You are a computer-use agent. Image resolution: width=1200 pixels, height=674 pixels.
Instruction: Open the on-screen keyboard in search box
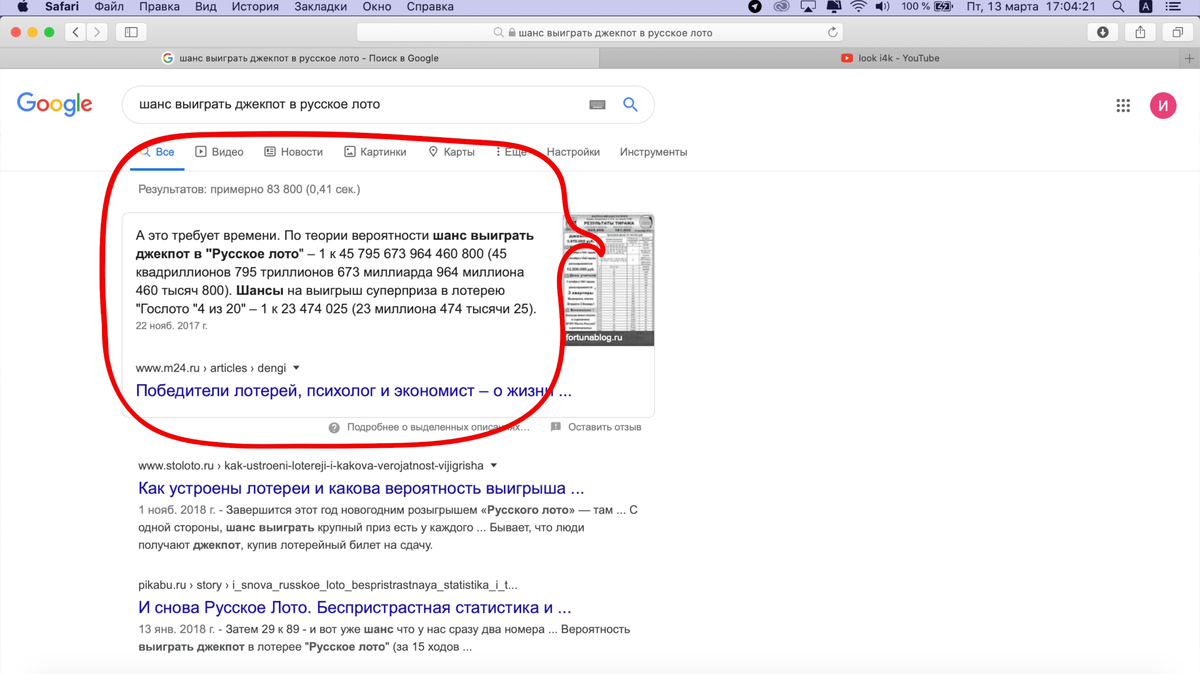[x=597, y=104]
